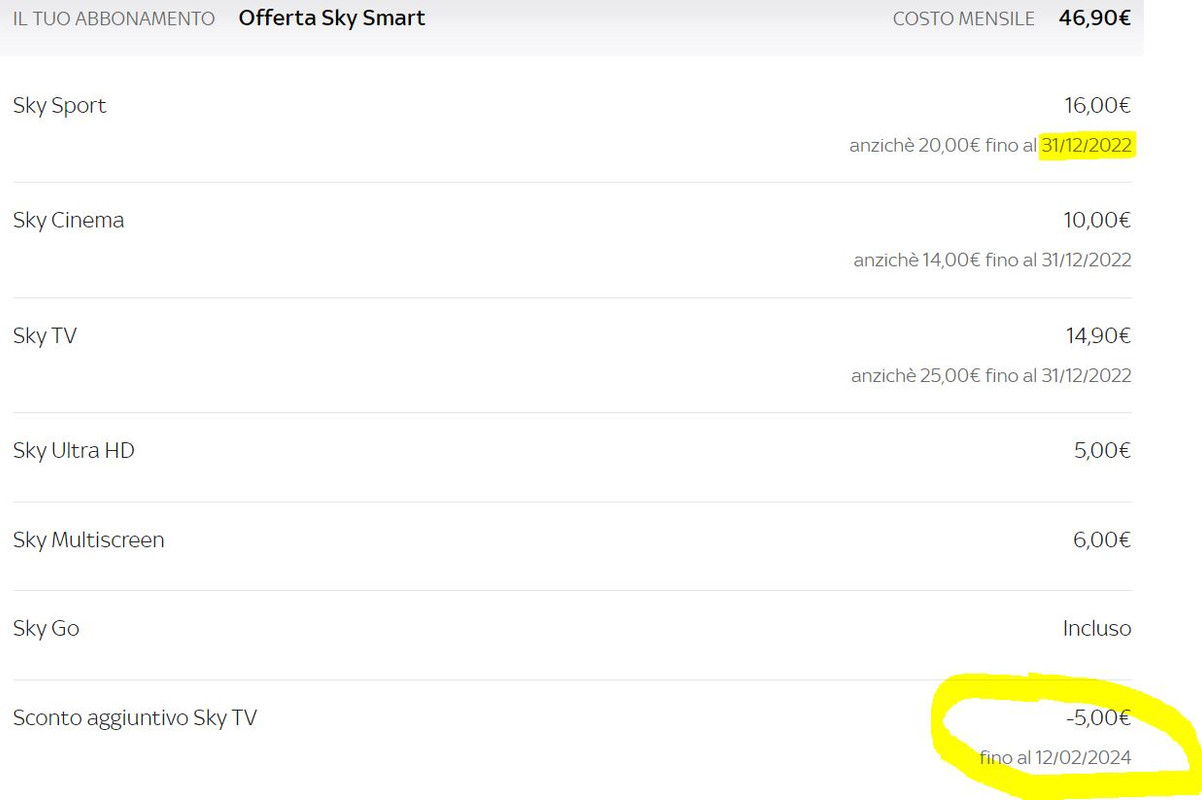Select the -5,00€ discount amount

click(1098, 717)
